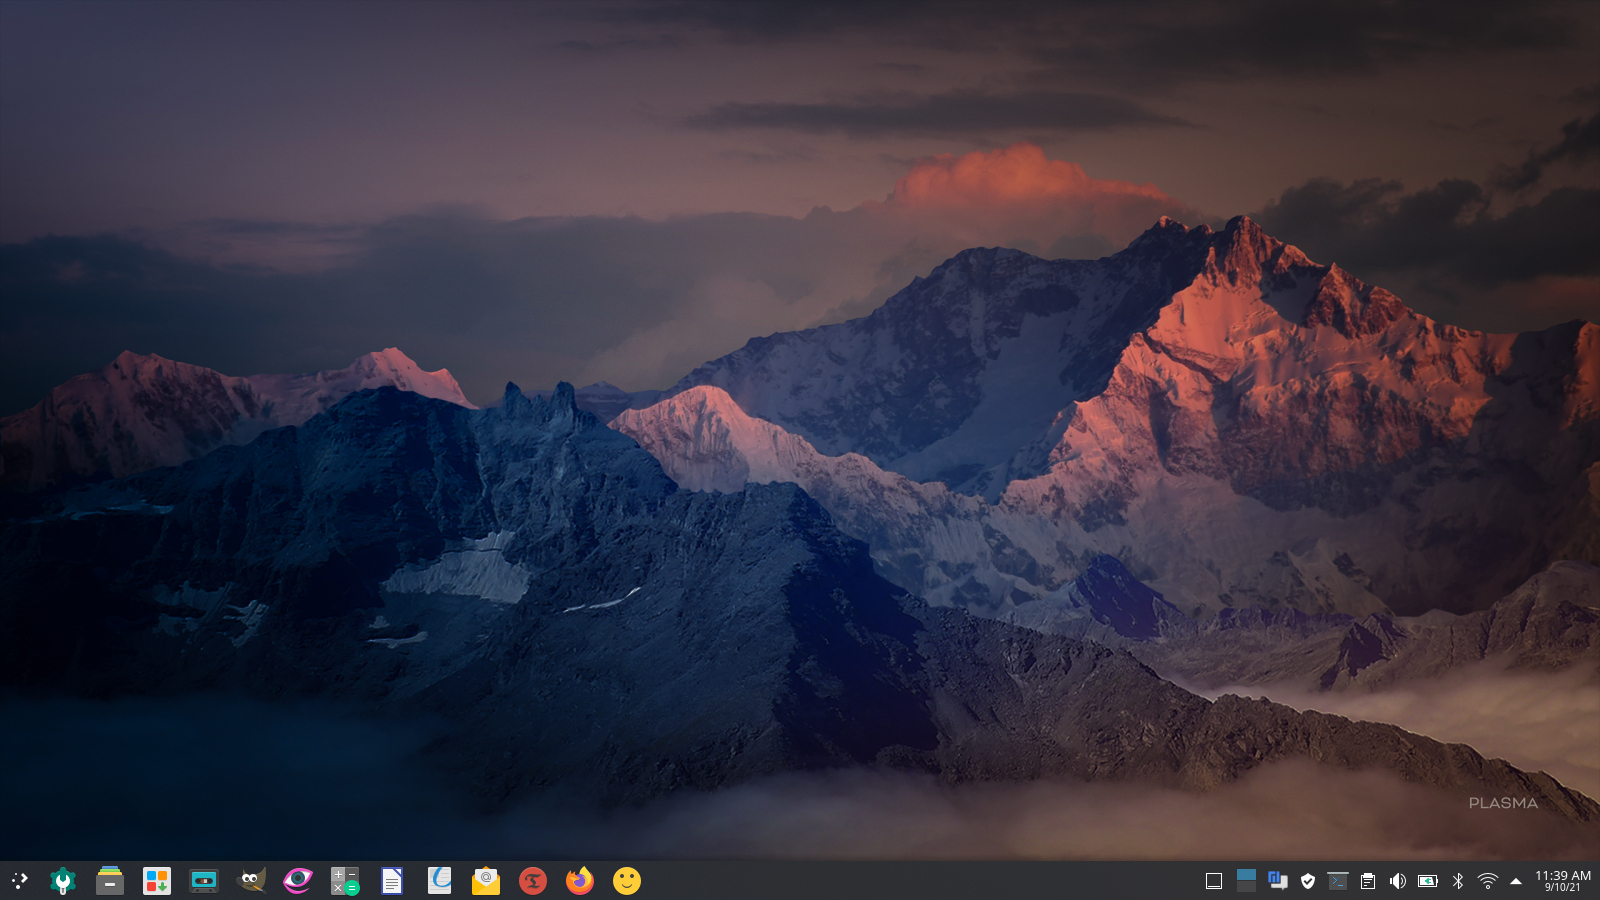Open the drop-down terminal tray icon
Screen dimensions: 1600x900
point(1338,881)
